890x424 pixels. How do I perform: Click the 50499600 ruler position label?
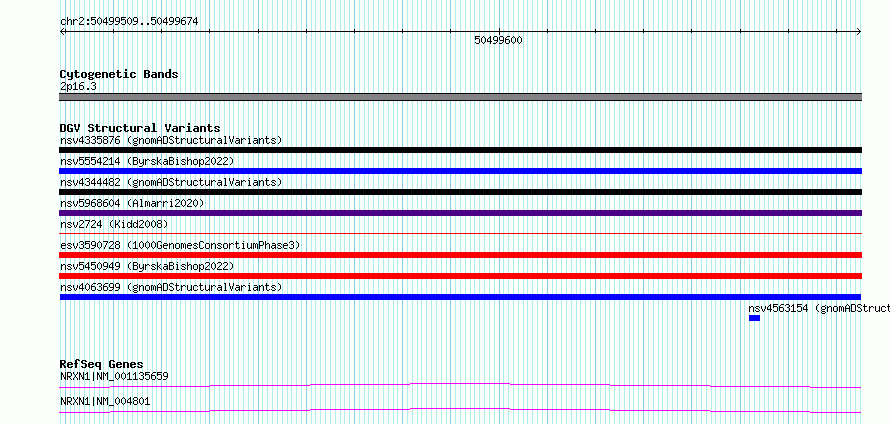pos(498,40)
